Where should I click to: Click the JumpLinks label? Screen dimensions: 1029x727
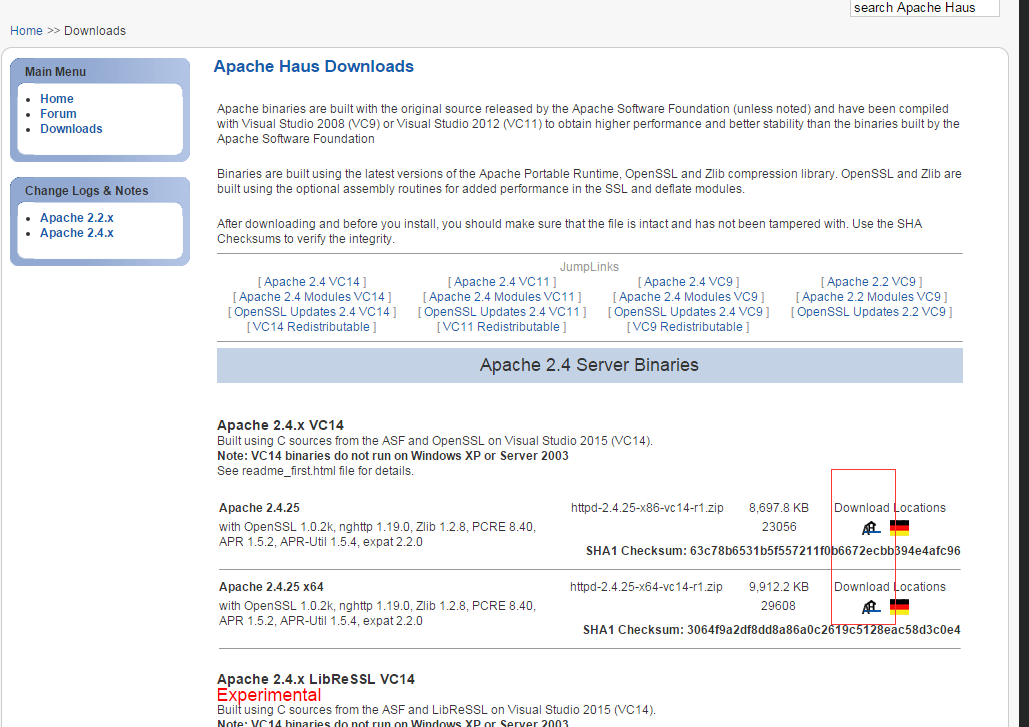589,266
